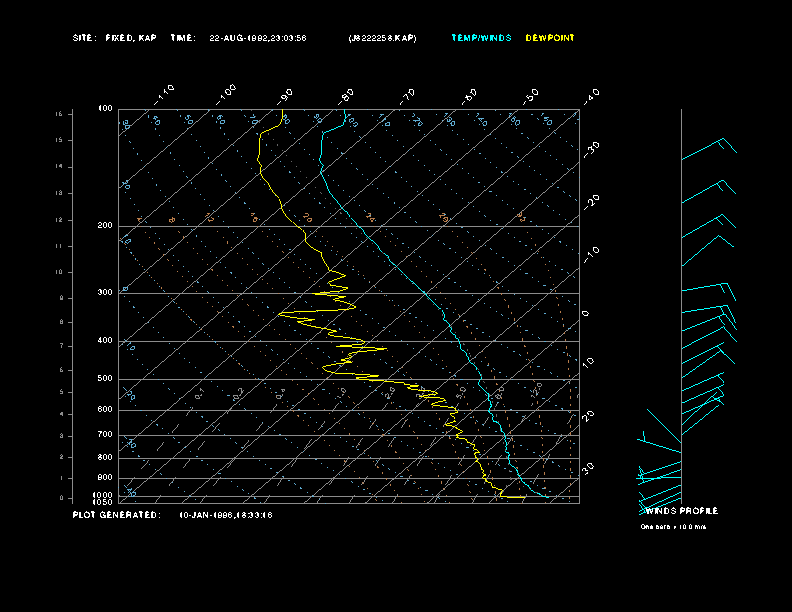Click the -50 isotherm label at top
Screen dimensions: 792x612
pyautogui.click(x=531, y=96)
